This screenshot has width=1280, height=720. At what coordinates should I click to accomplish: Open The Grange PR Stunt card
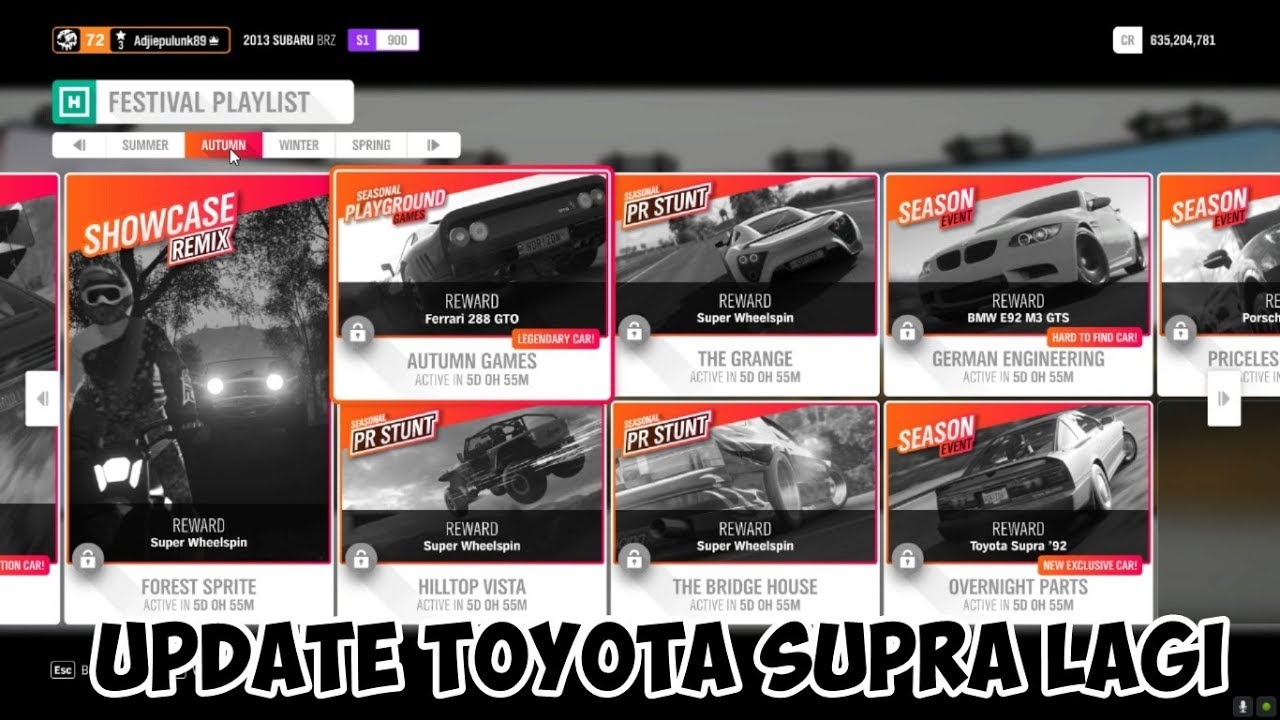pyautogui.click(x=745, y=285)
